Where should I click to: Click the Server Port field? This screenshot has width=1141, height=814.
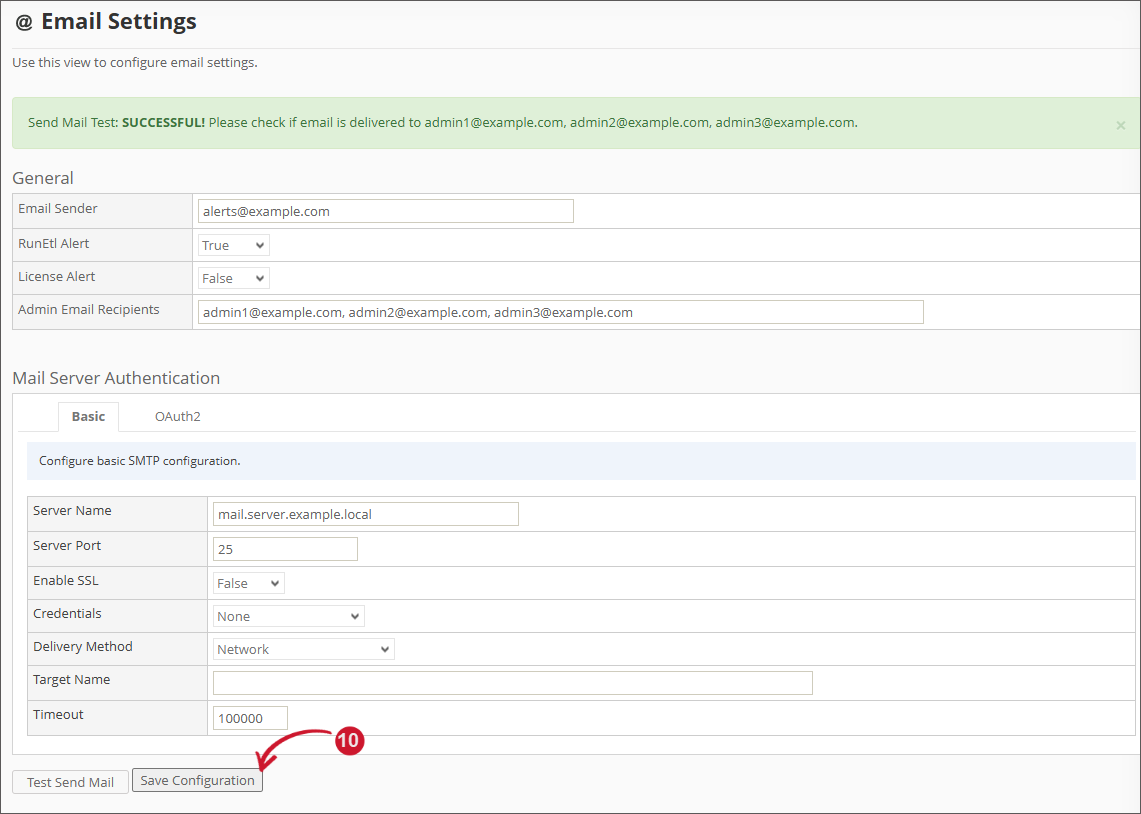tap(285, 549)
